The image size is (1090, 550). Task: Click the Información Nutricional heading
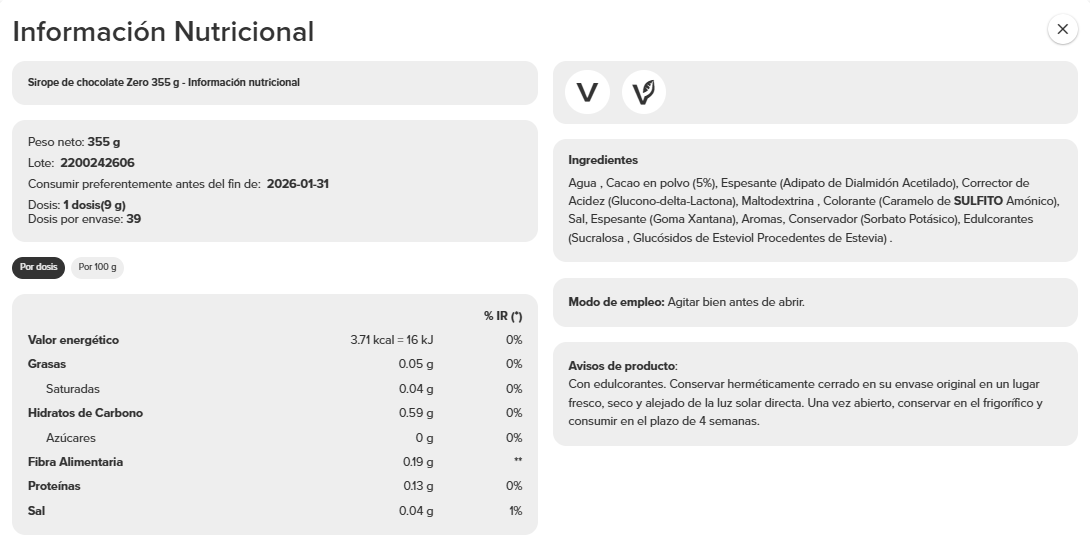[163, 32]
